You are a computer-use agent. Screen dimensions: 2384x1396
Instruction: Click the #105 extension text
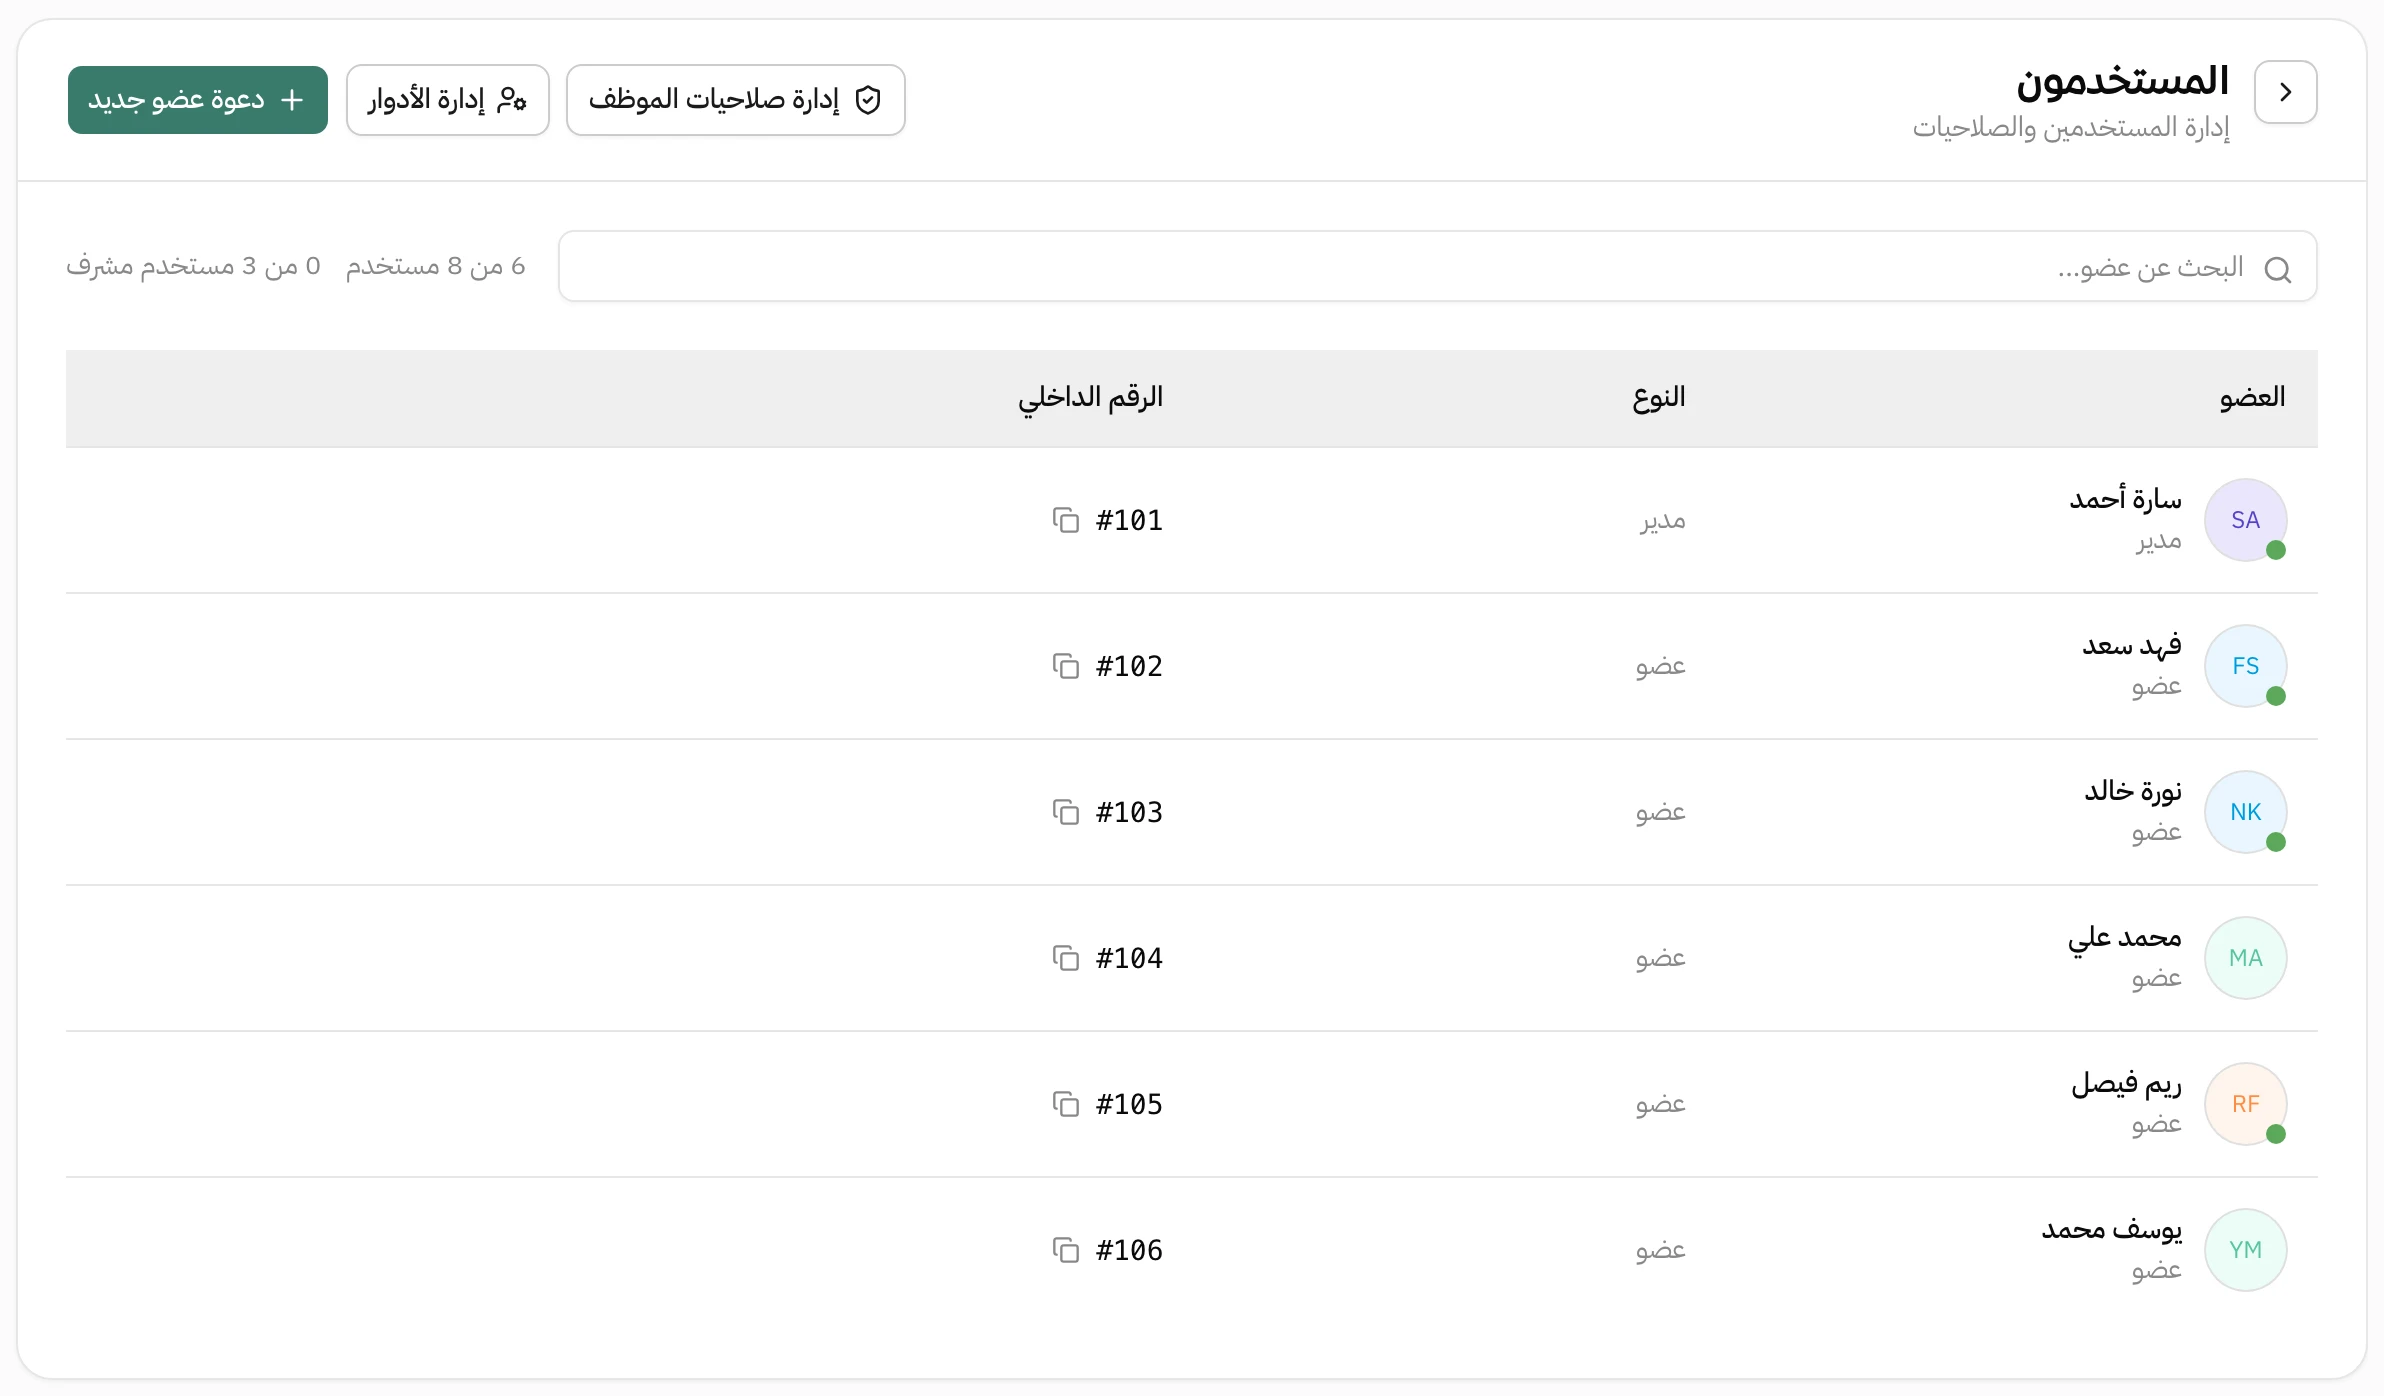pos(1129,1104)
